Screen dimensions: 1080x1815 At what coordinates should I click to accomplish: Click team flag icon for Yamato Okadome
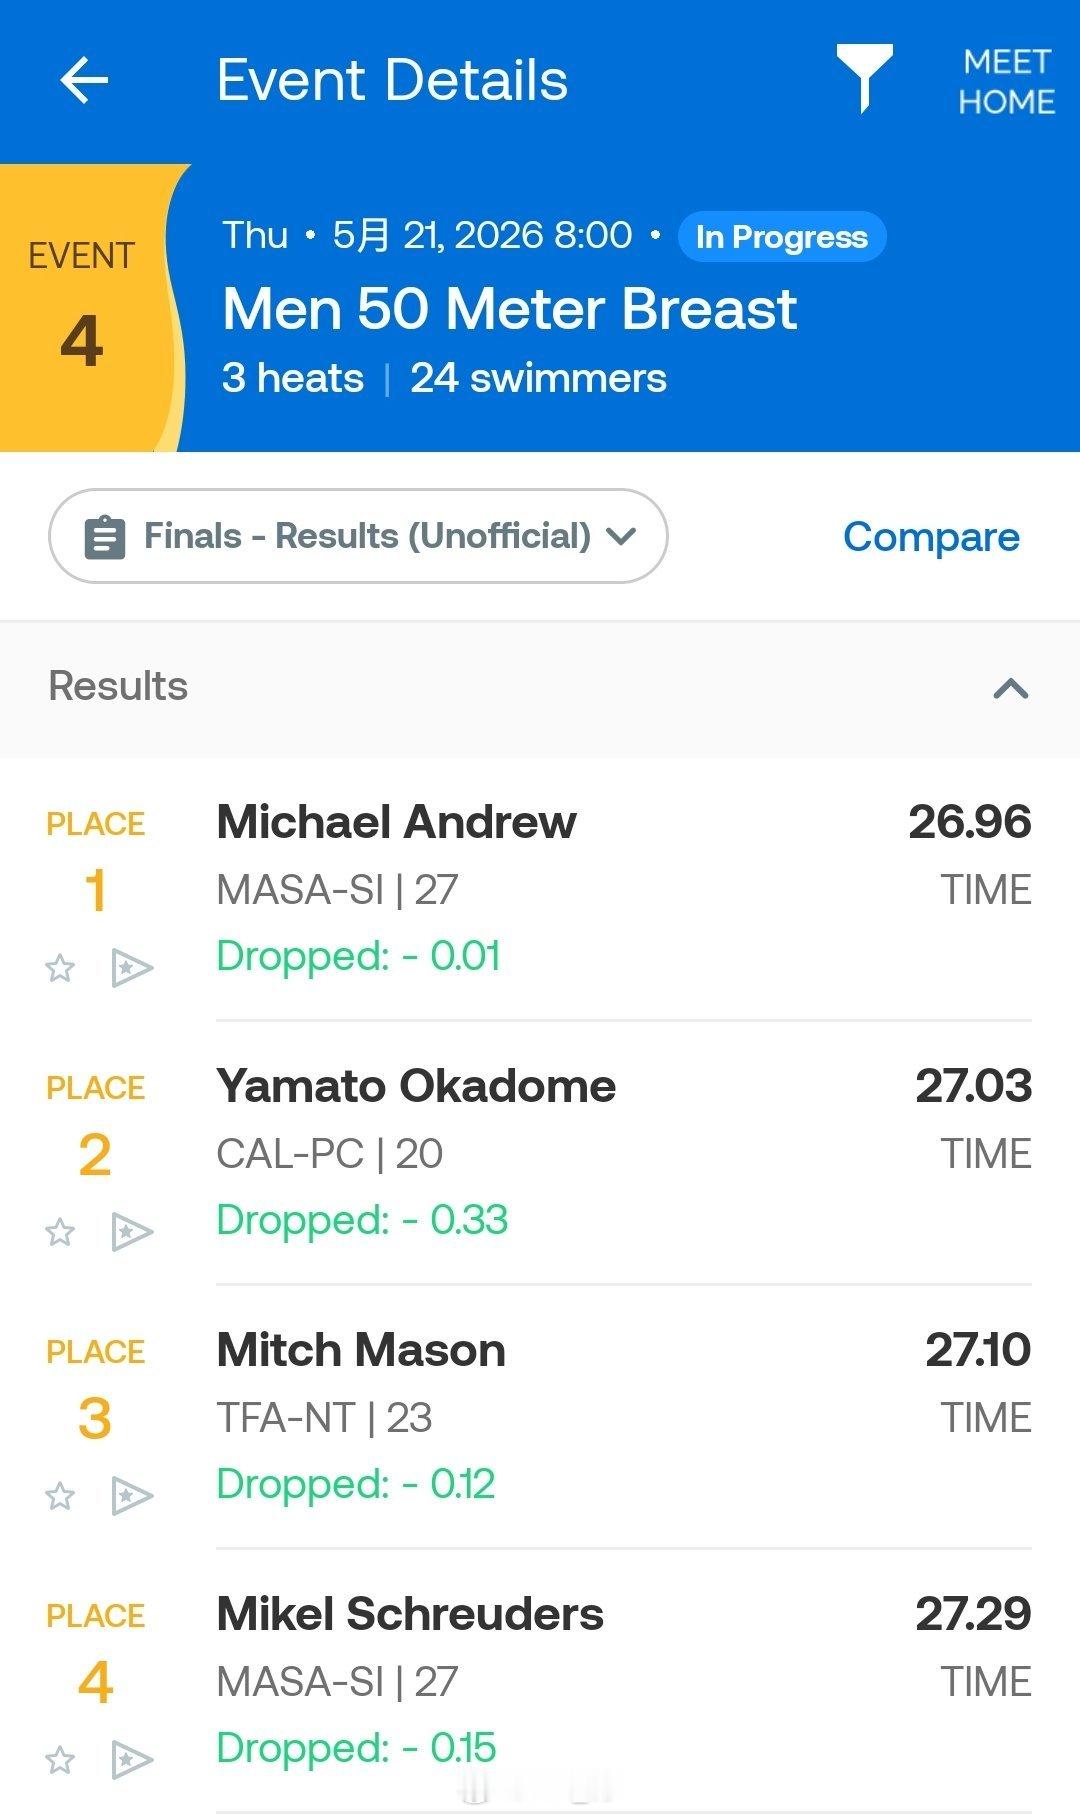tap(132, 1232)
